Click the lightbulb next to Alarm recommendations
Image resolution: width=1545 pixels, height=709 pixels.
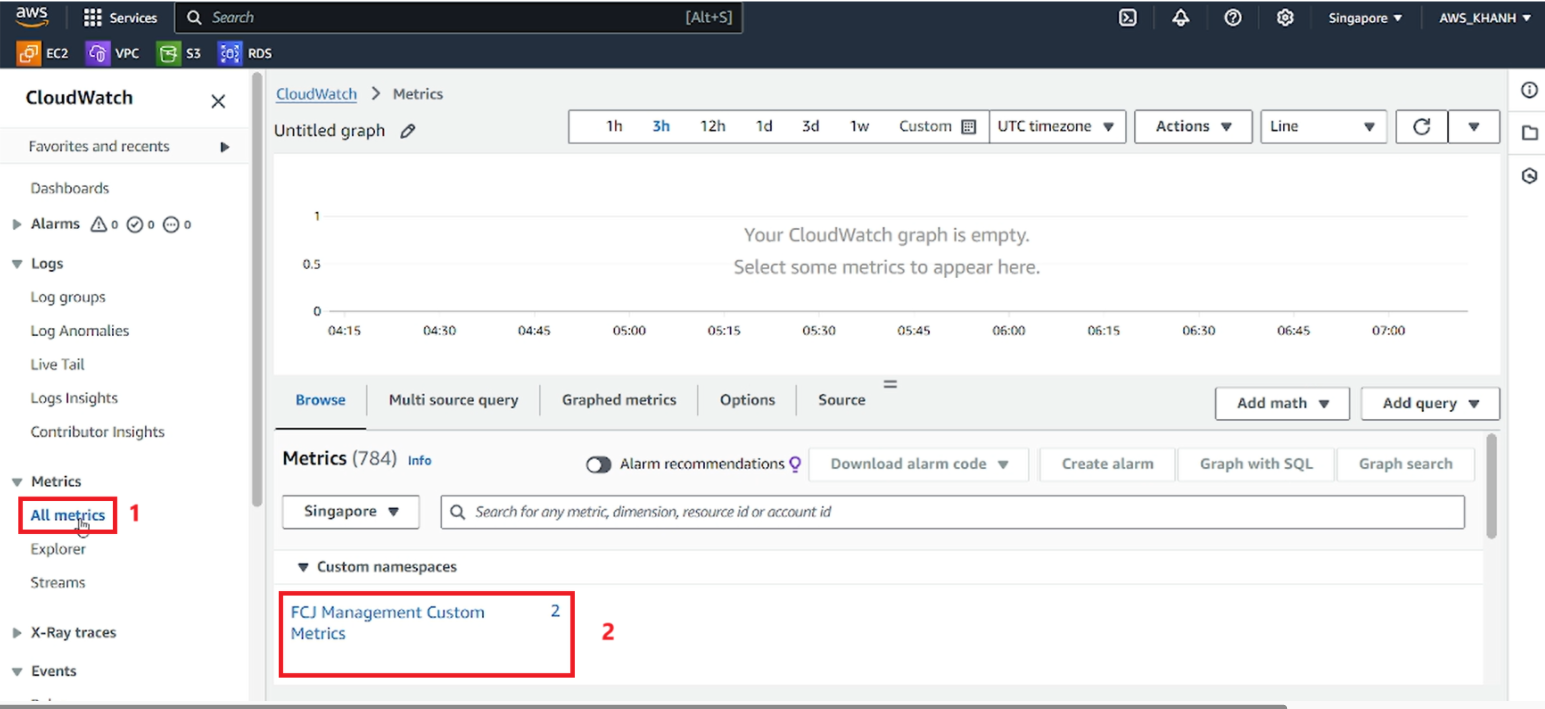796,464
